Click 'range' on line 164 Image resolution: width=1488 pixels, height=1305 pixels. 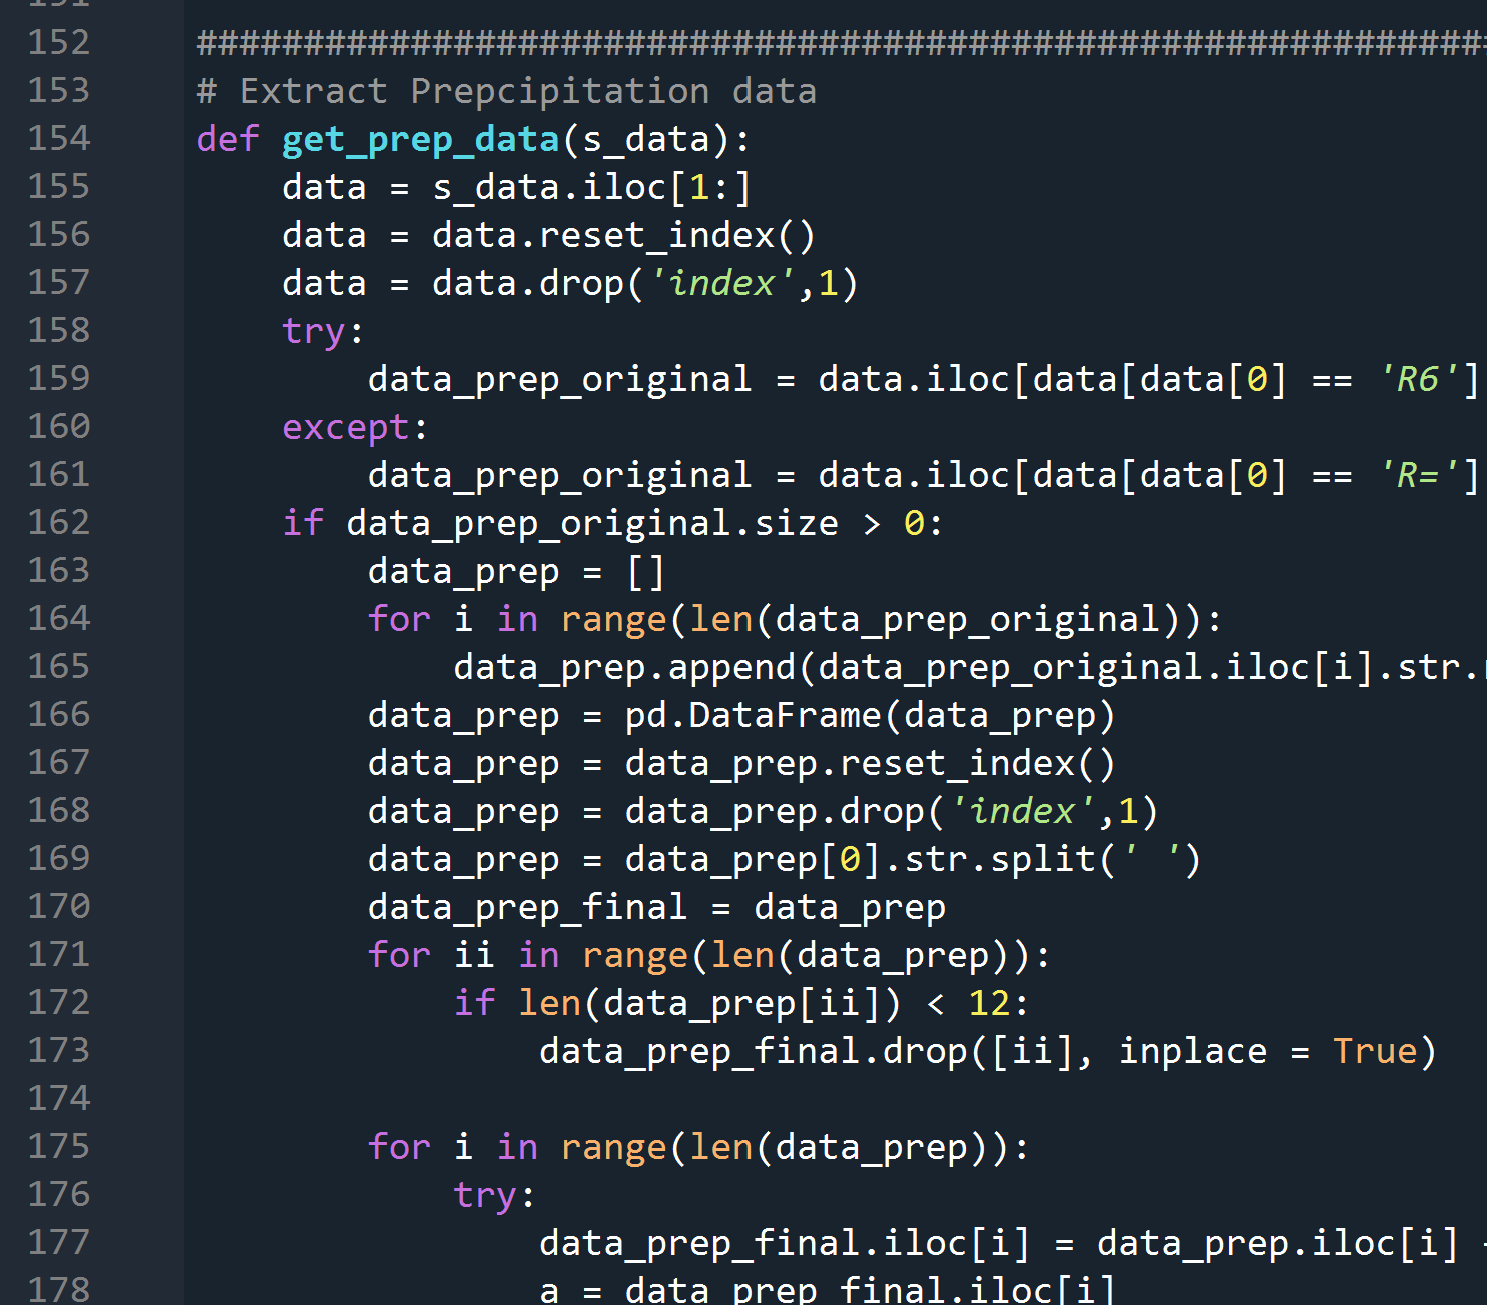click(613, 619)
